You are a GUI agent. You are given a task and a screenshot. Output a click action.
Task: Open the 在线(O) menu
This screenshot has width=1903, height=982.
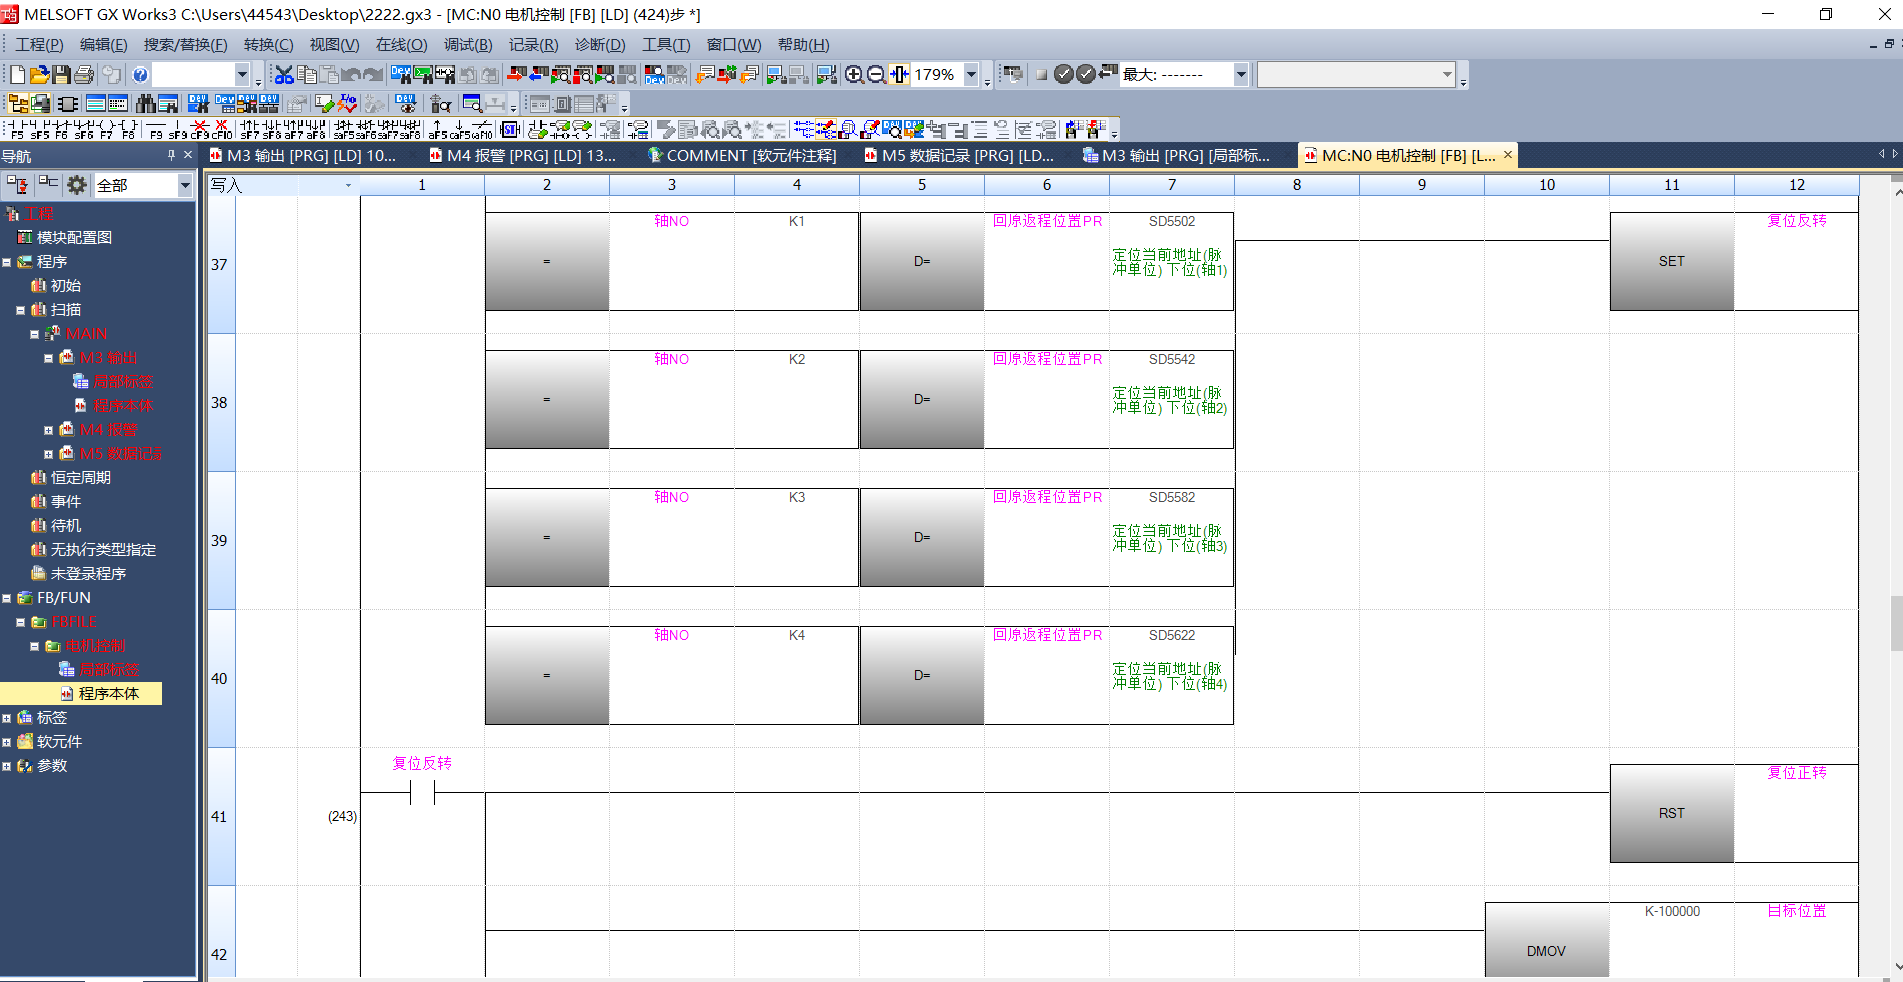[401, 45]
